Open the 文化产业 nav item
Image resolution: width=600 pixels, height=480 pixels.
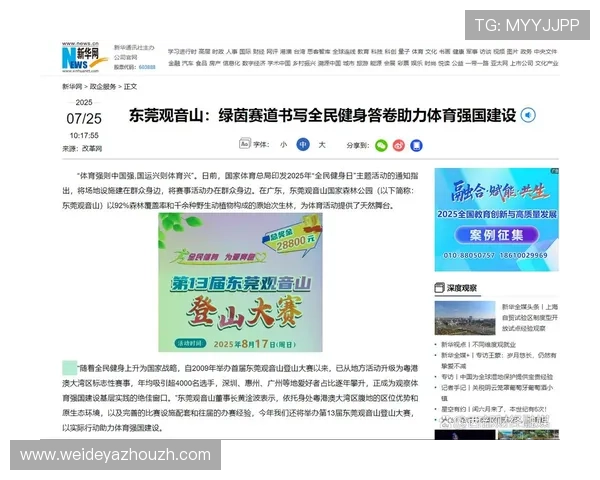click(x=546, y=63)
